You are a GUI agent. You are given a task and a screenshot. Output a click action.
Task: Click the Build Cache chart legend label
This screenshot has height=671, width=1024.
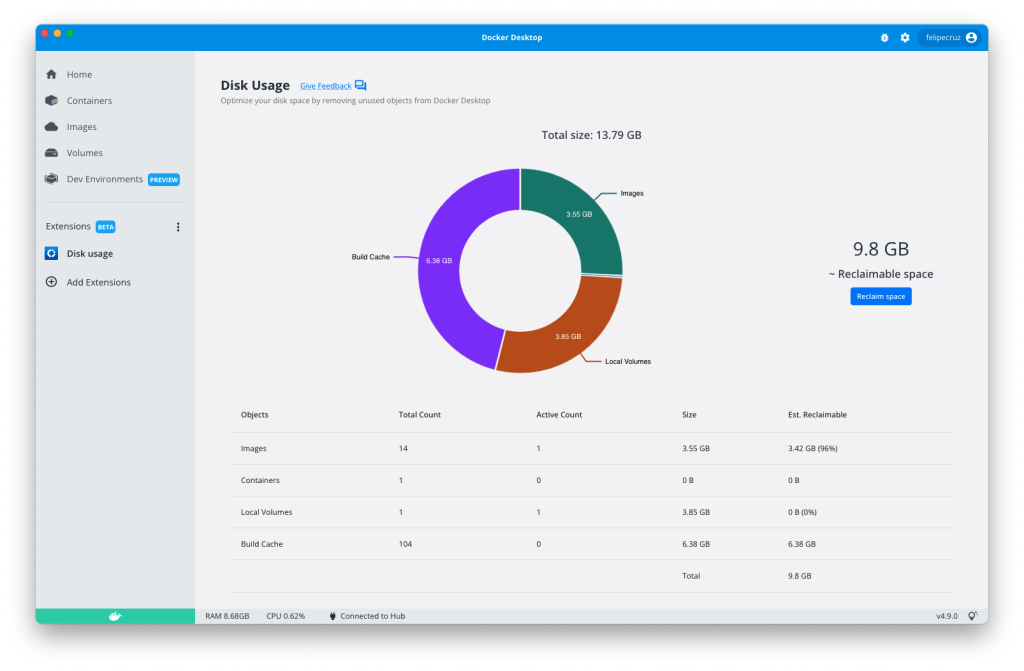point(370,257)
